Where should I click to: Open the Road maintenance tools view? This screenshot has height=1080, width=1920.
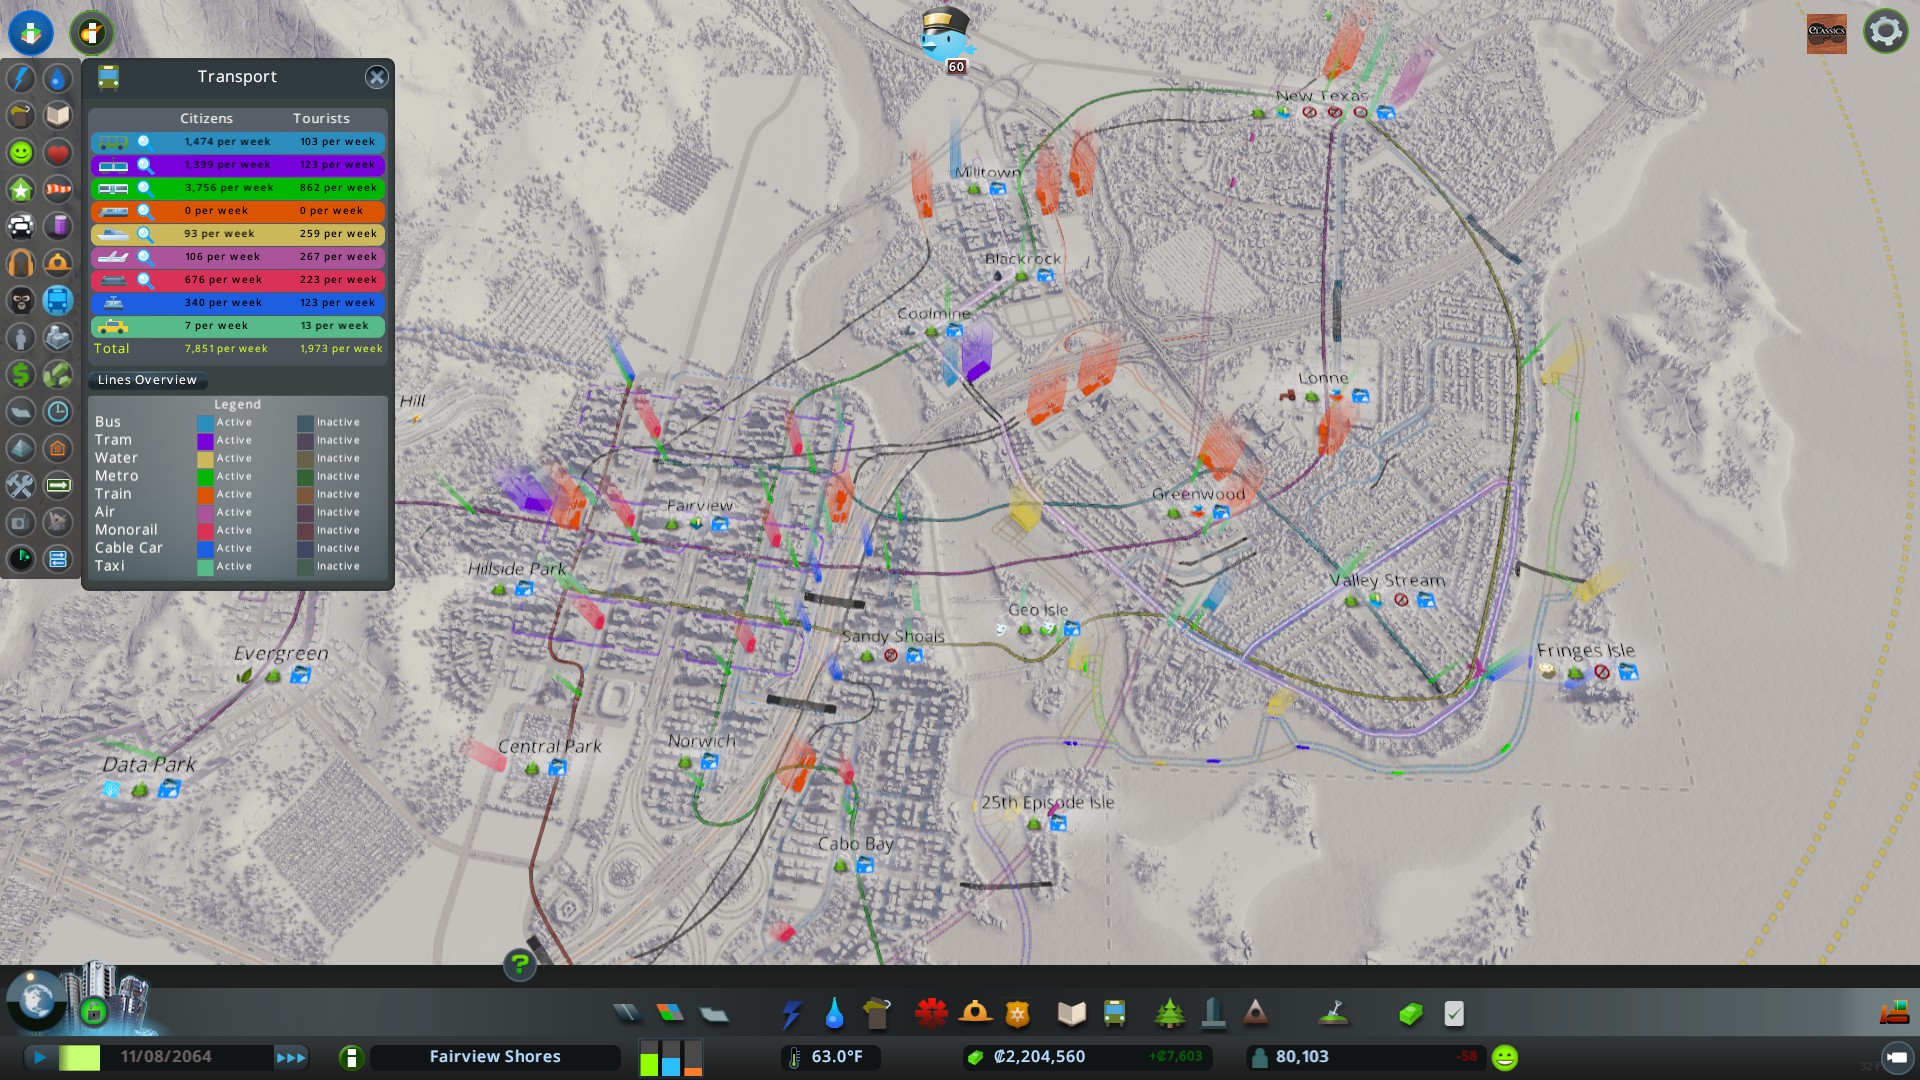tap(21, 485)
